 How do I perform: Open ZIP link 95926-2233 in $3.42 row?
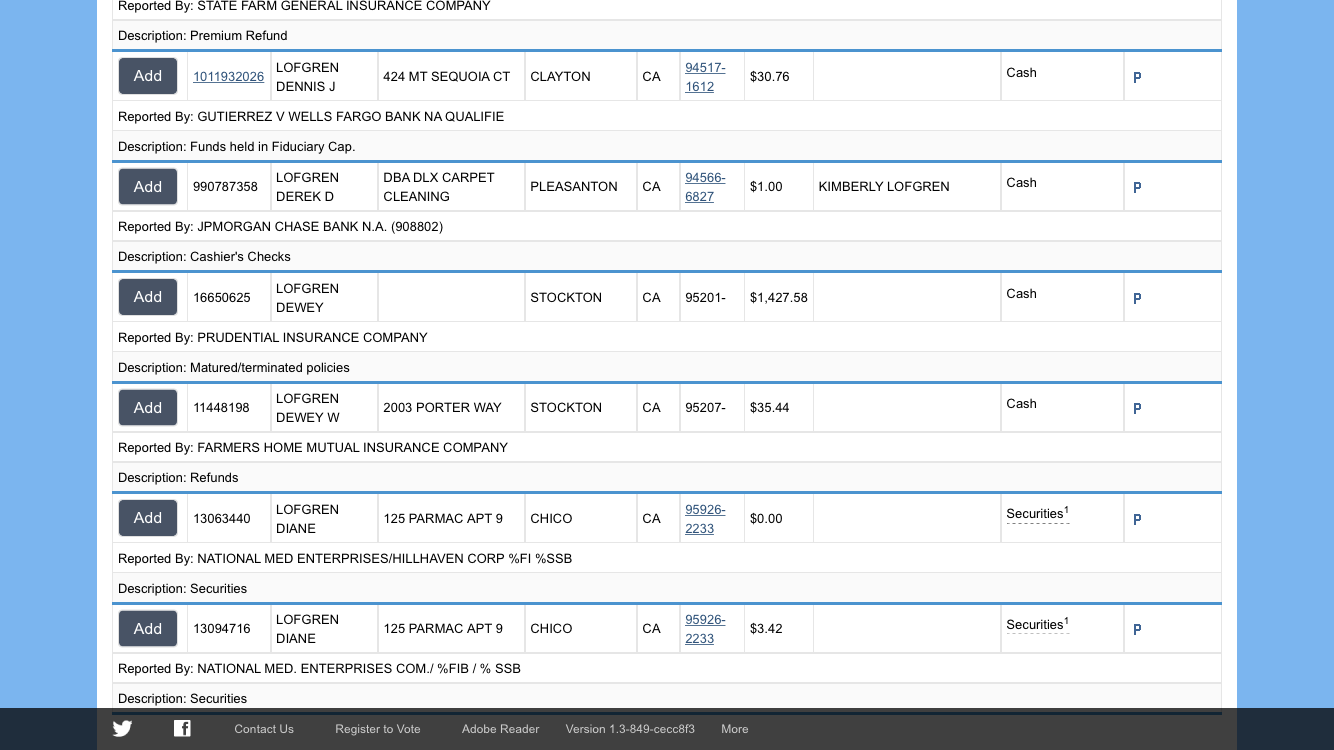click(705, 629)
